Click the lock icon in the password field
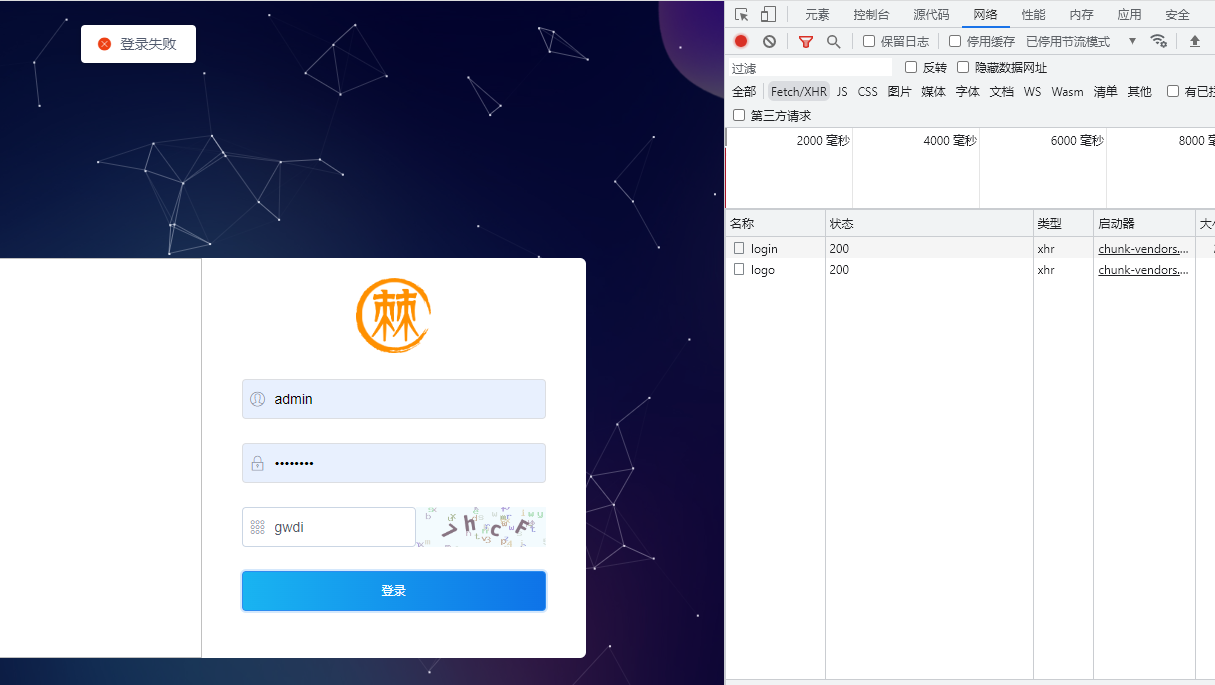Image resolution: width=1215 pixels, height=685 pixels. coord(257,463)
